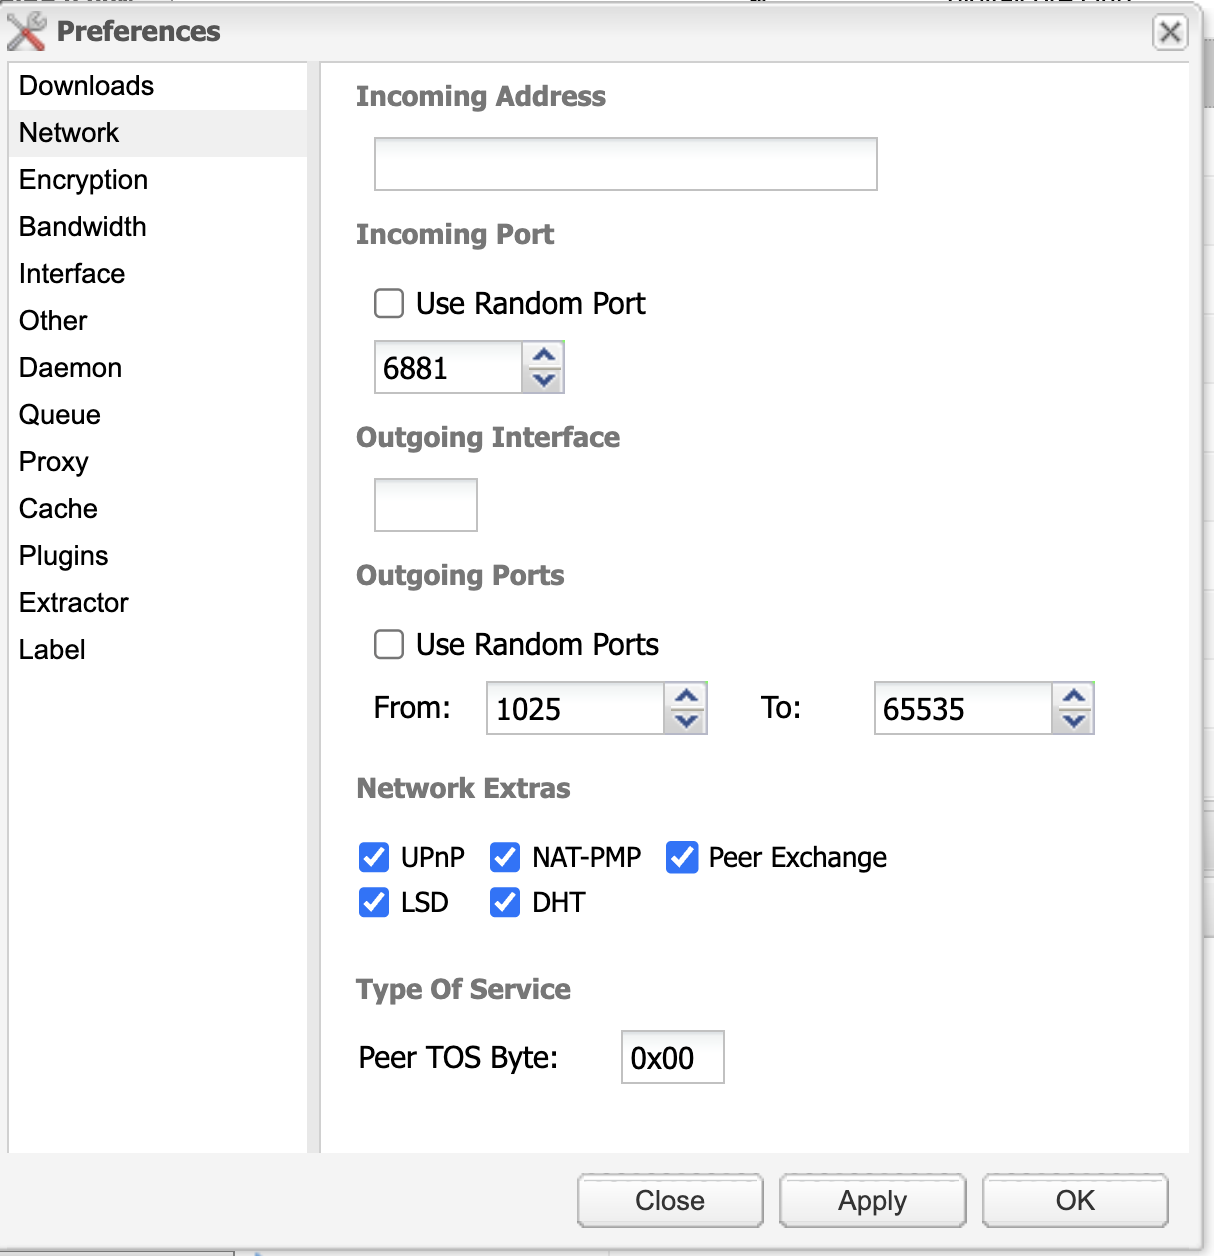Click into the Incoming Address text field

625,164
